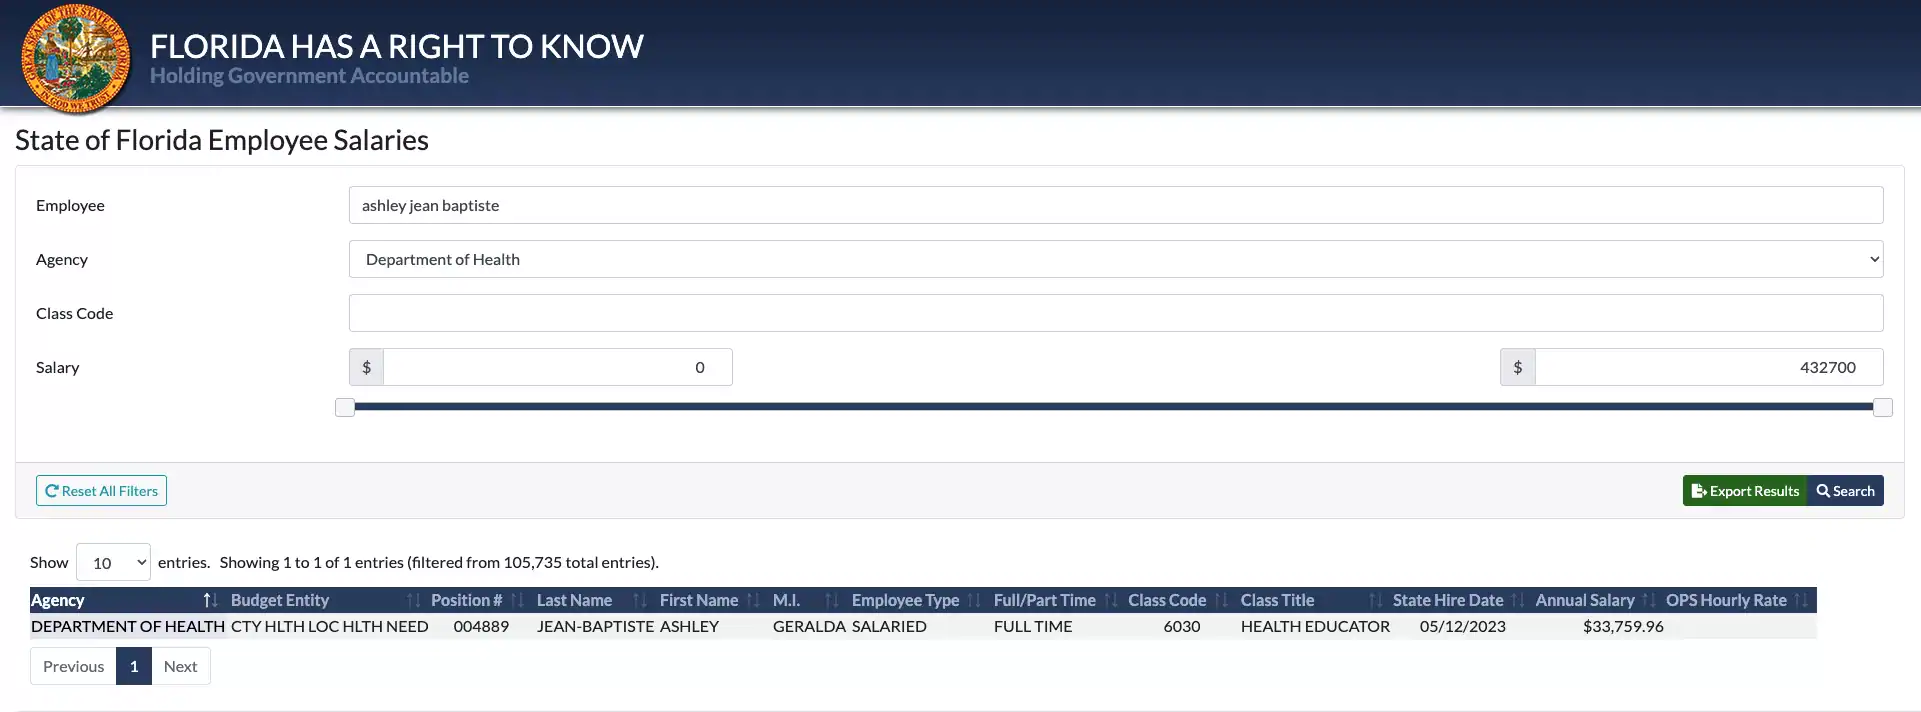Click the minimum salary slider handle

click(x=345, y=407)
